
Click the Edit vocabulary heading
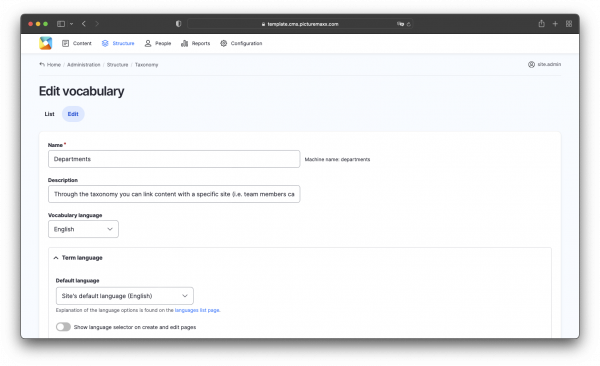(x=82, y=91)
